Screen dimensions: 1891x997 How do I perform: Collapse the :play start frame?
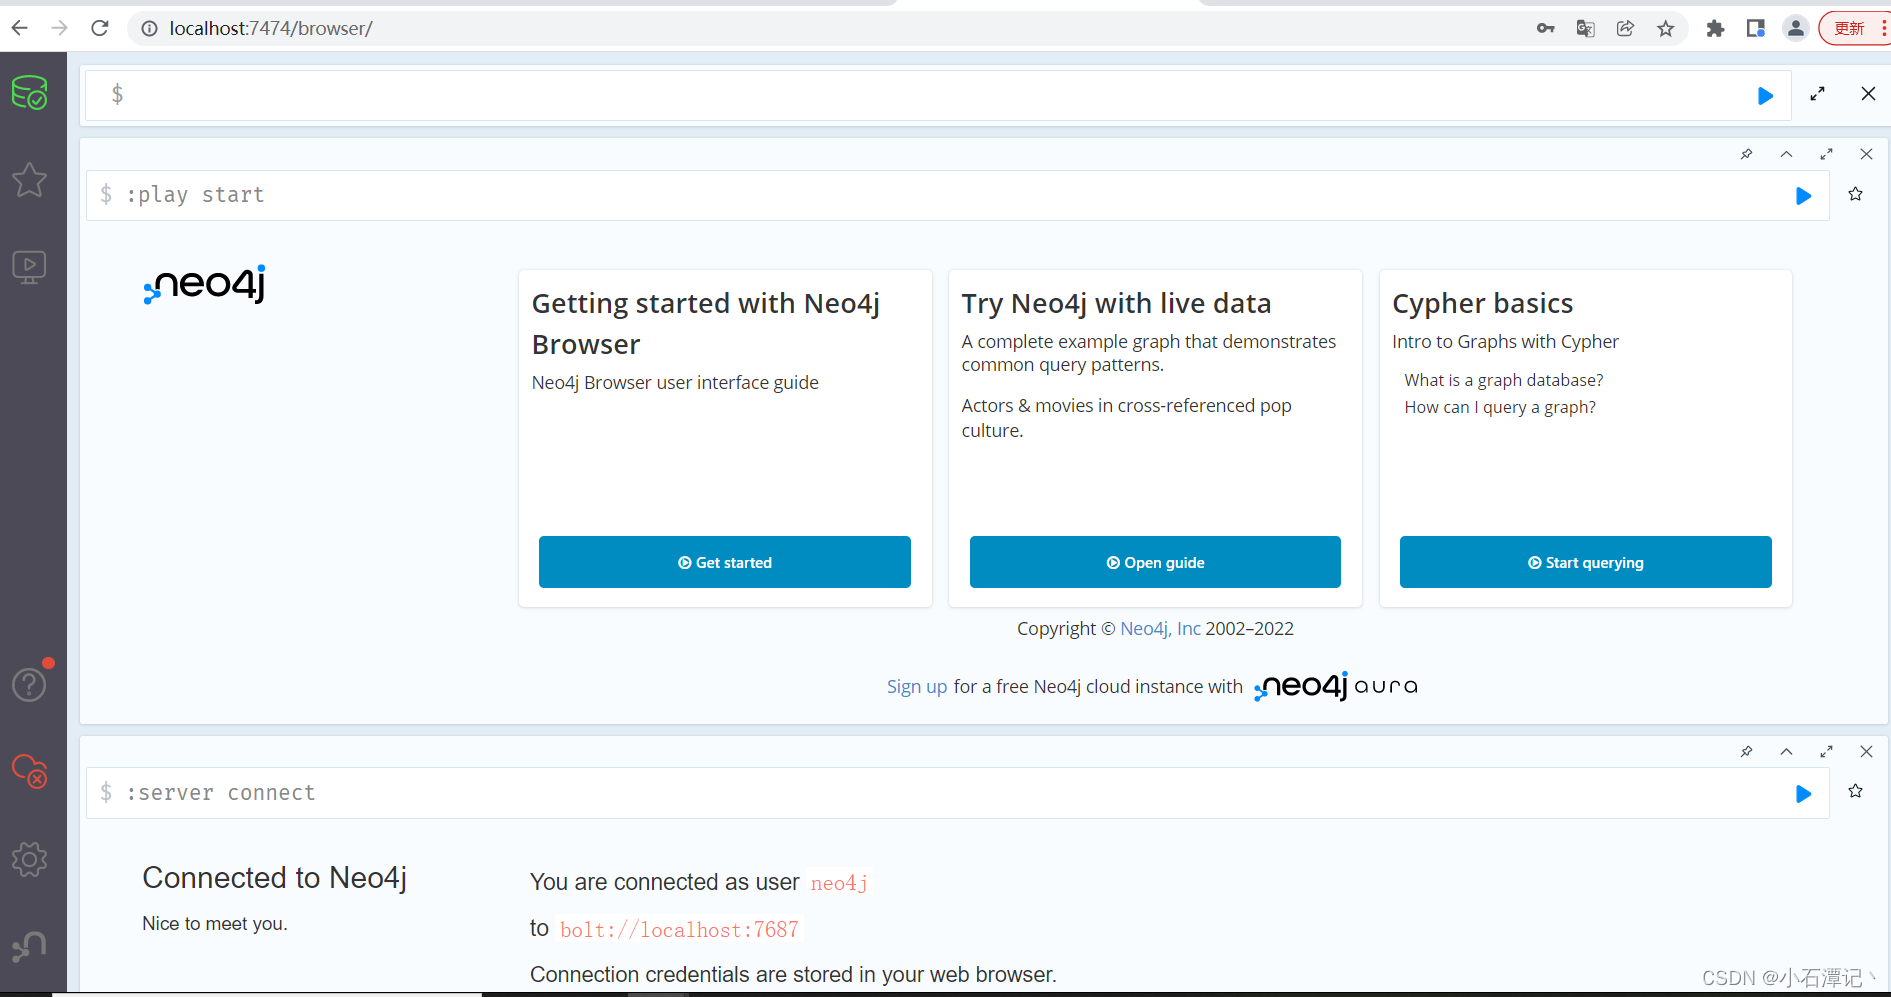tap(1786, 154)
